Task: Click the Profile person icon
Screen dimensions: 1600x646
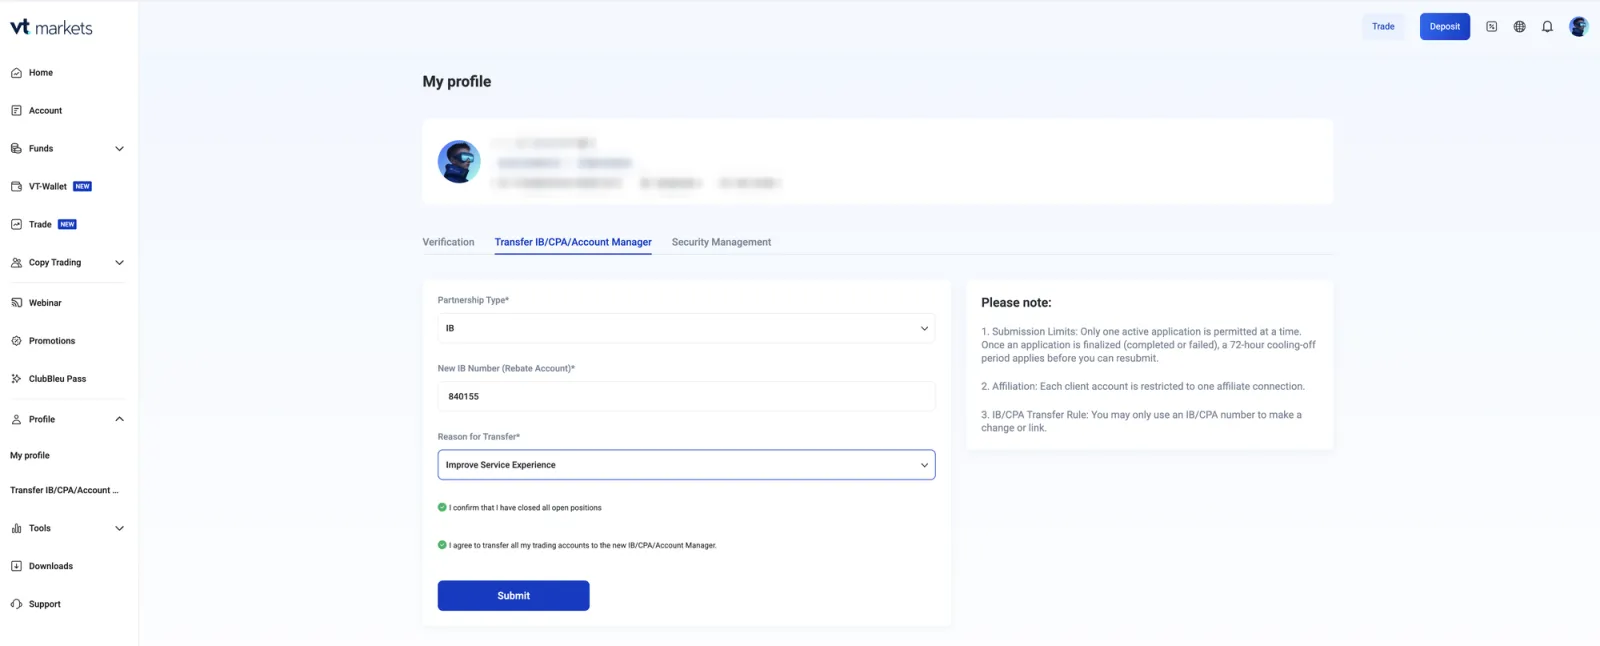Action: click(x=16, y=420)
